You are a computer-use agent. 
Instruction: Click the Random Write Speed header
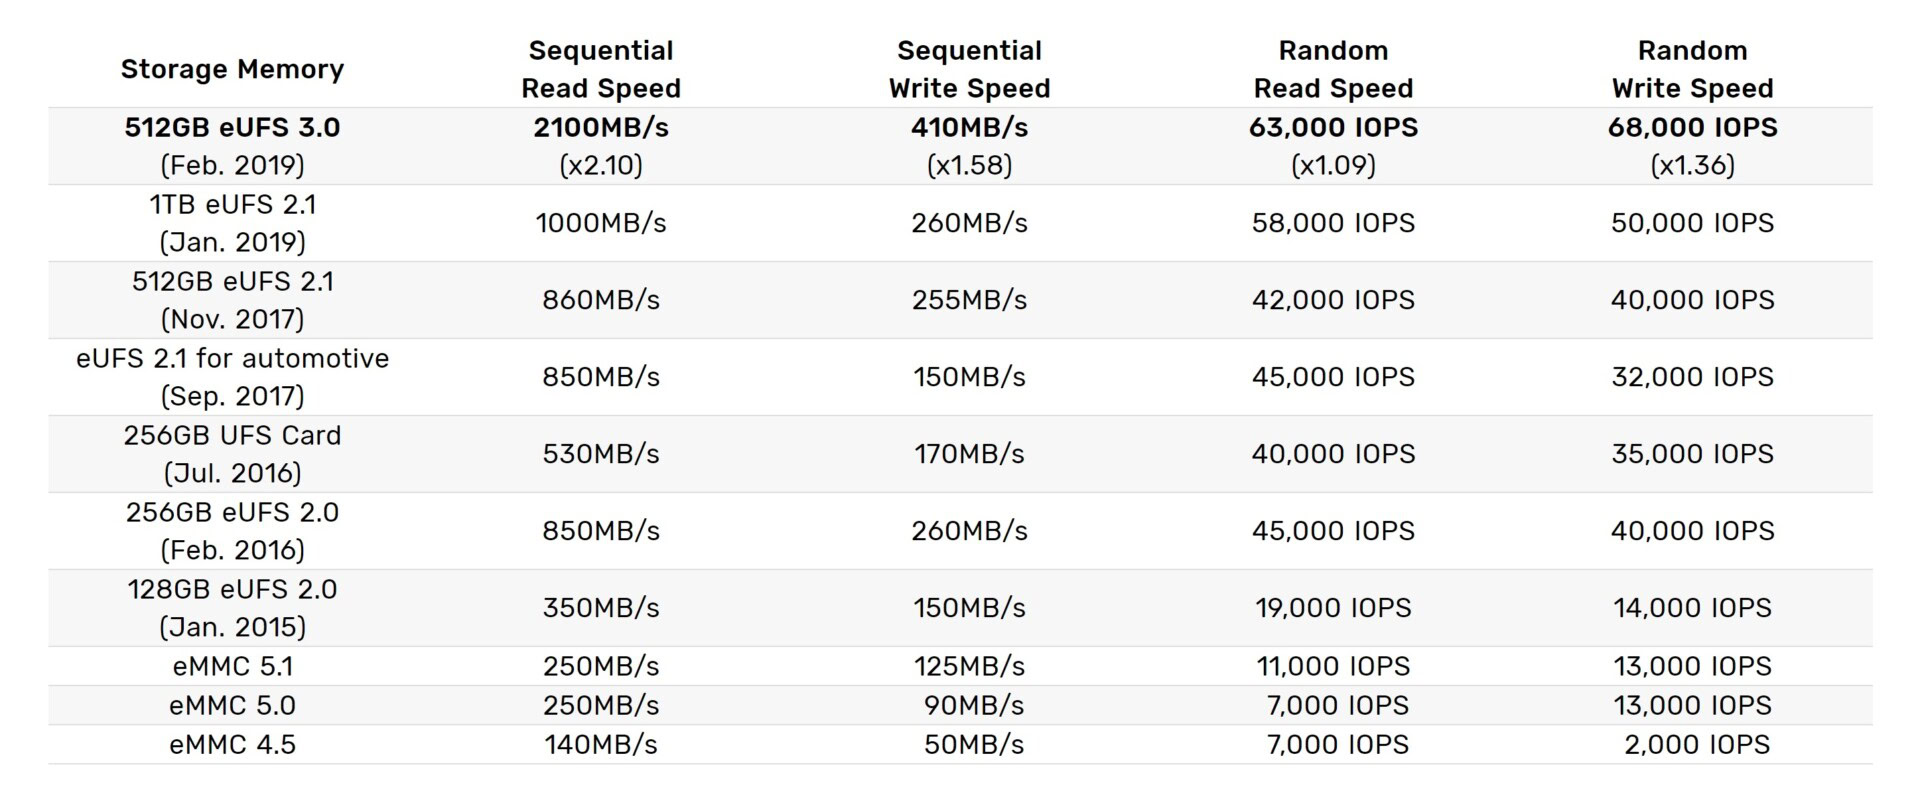[1692, 69]
